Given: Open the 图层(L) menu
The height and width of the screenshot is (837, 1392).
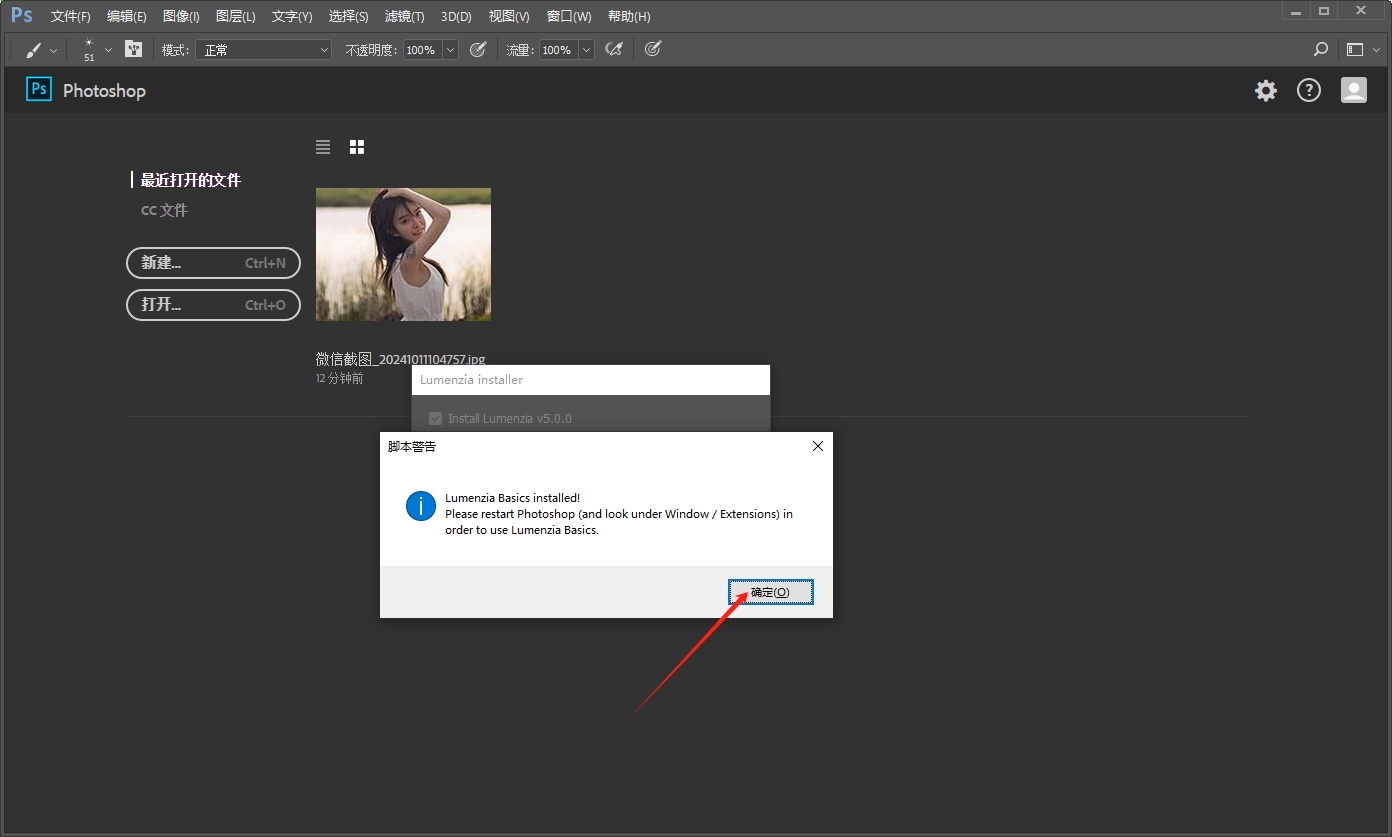Looking at the screenshot, I should [235, 16].
